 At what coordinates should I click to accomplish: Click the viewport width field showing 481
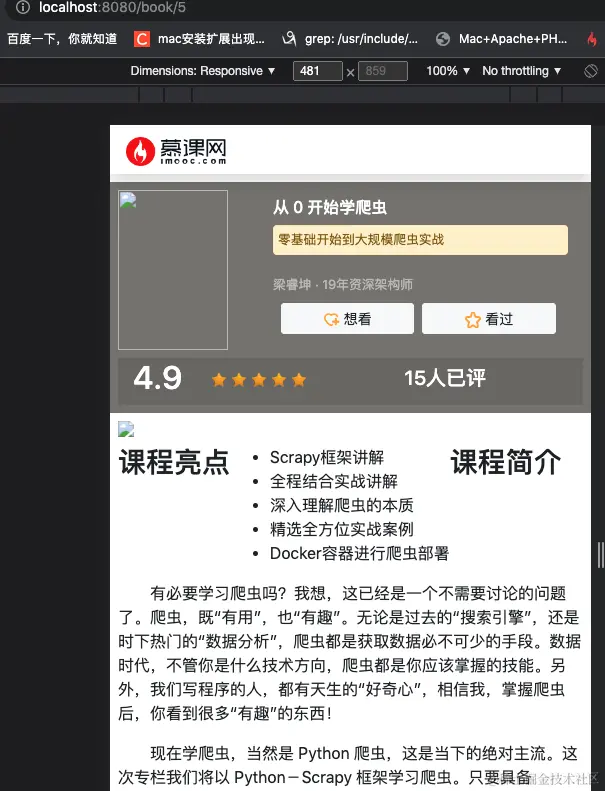317,71
